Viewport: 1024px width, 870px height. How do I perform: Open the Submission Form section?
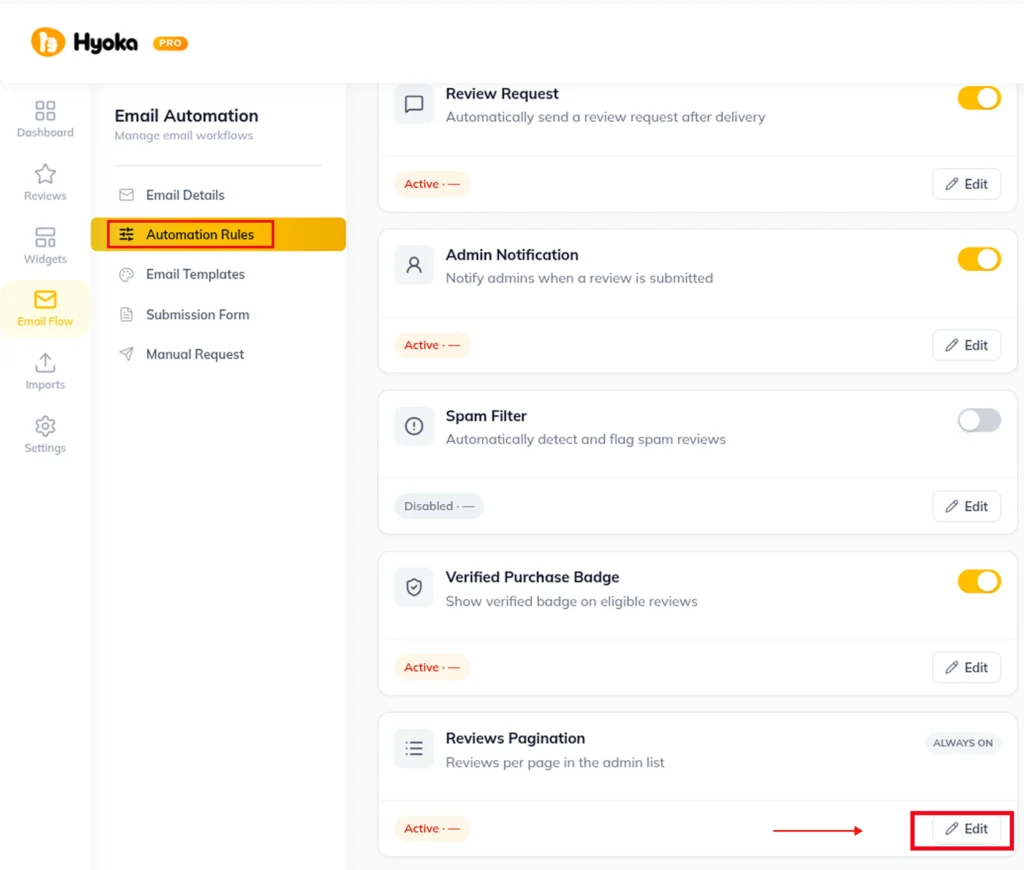coord(218,314)
